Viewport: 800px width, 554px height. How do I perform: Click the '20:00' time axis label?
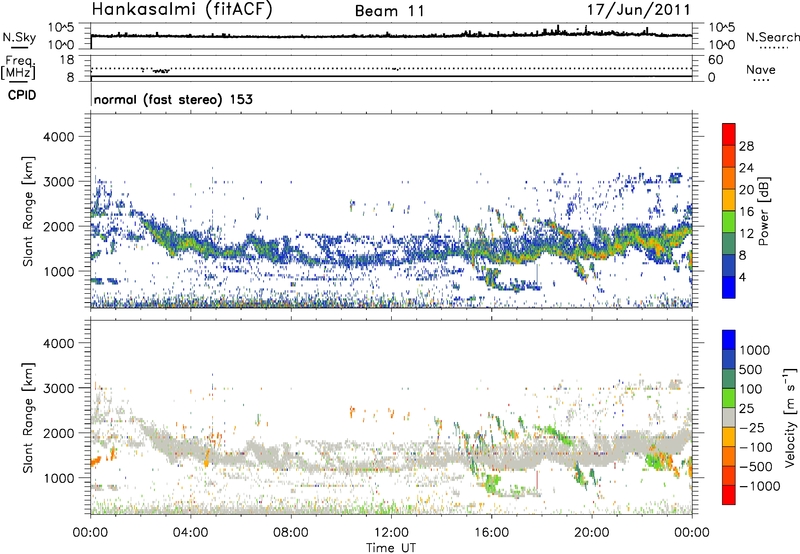(x=592, y=533)
